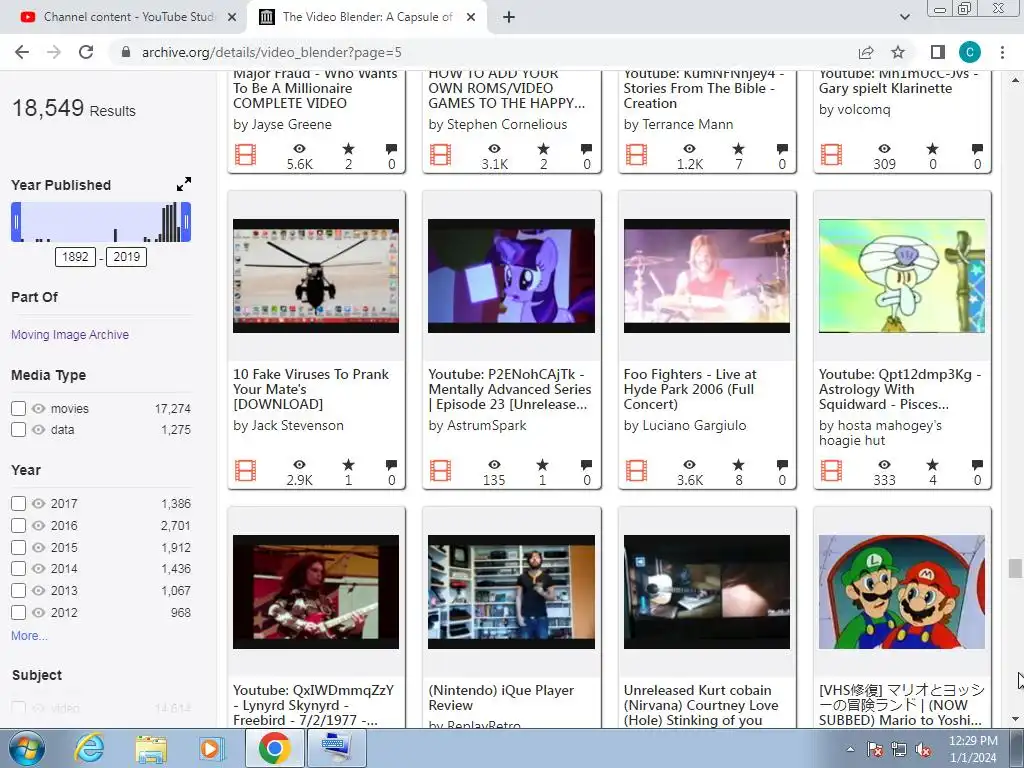The image size is (1024, 768).
Task: Open the Moving Image Archive link
Action: pos(70,334)
